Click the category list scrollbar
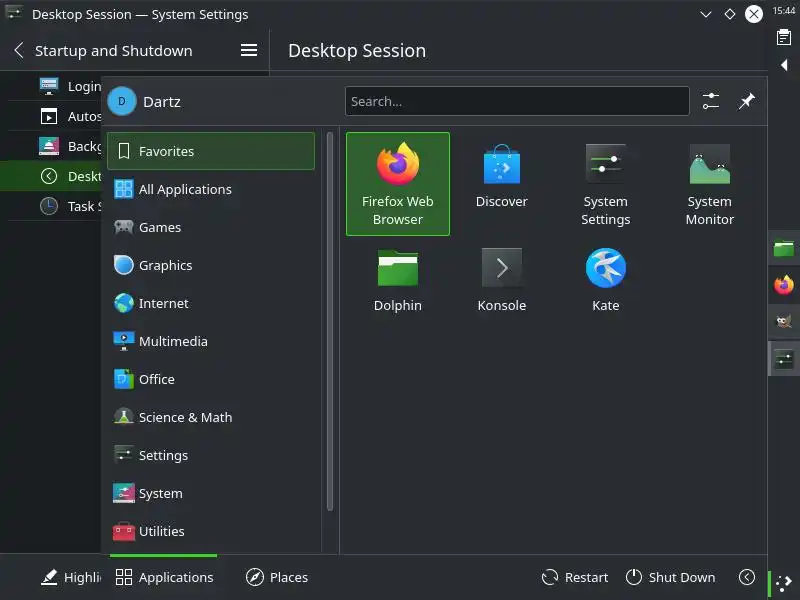The width and height of the screenshot is (800, 600). pos(330,321)
